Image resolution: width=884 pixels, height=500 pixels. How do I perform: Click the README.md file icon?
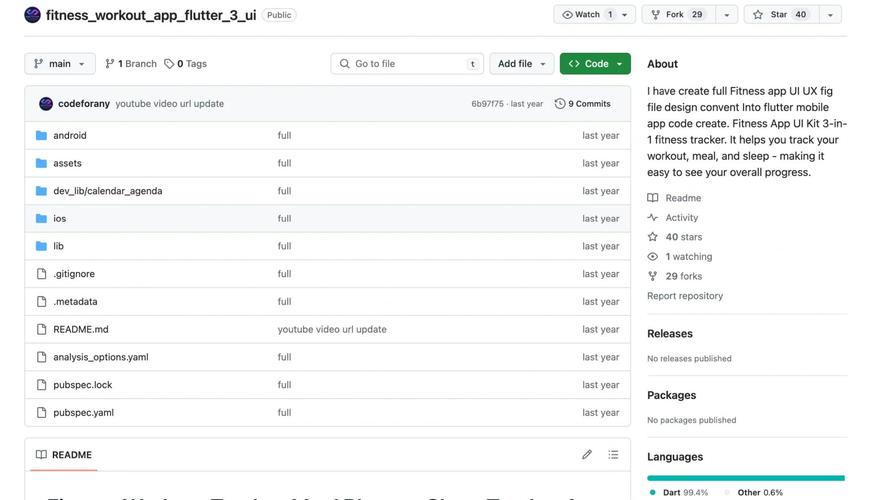coord(41,329)
